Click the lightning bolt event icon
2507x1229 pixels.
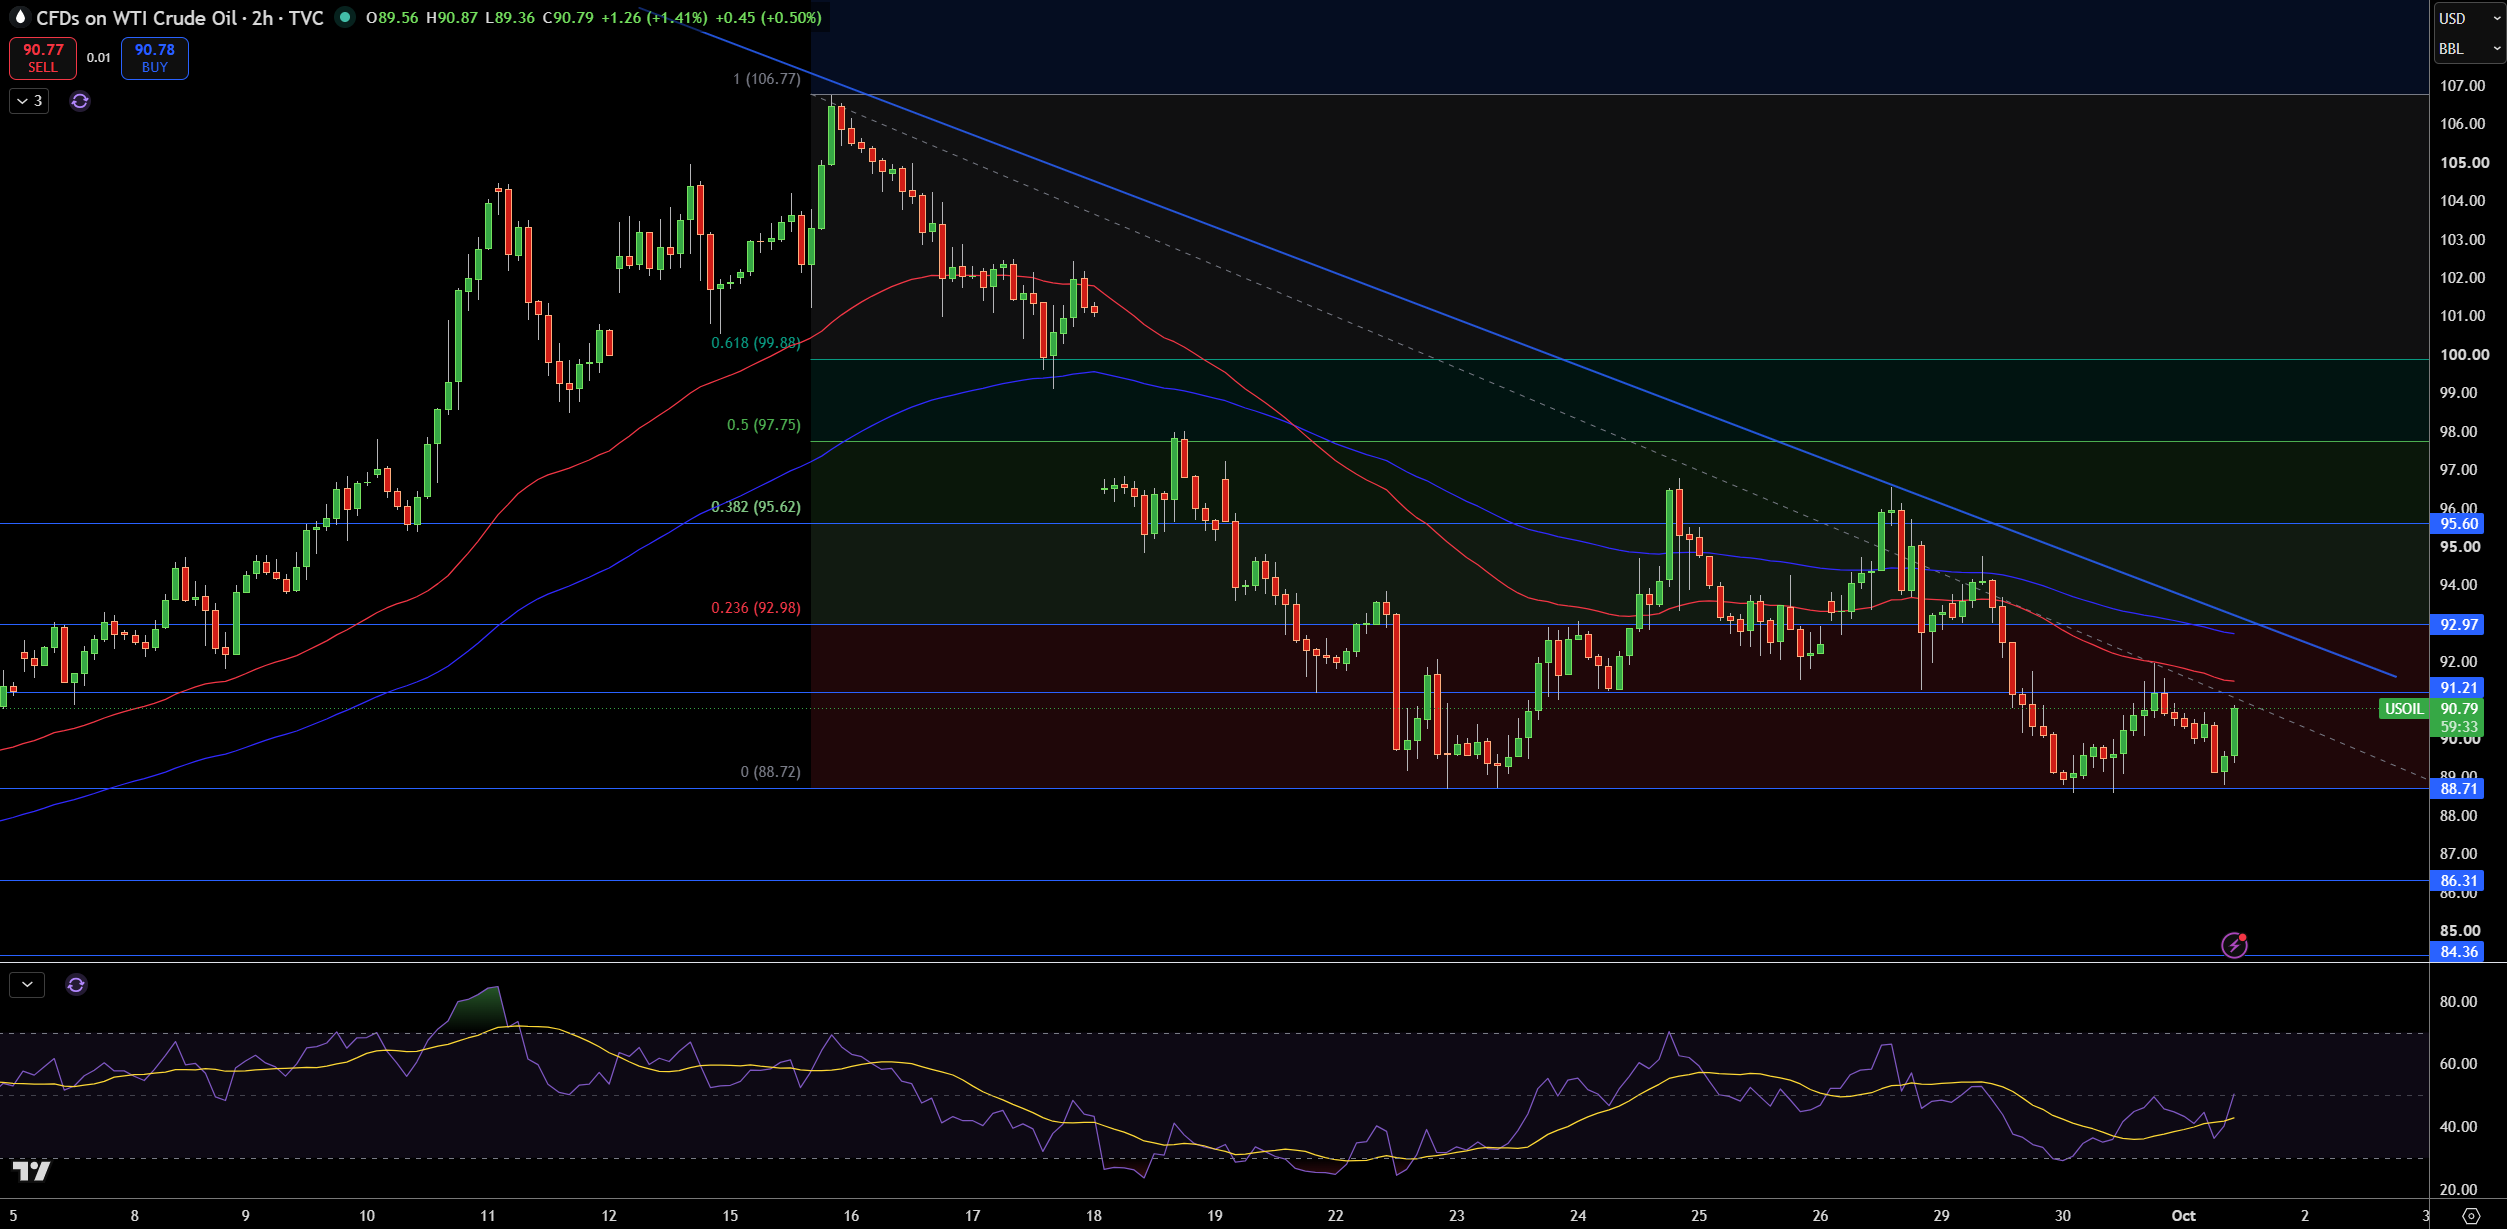pyautogui.click(x=2234, y=945)
